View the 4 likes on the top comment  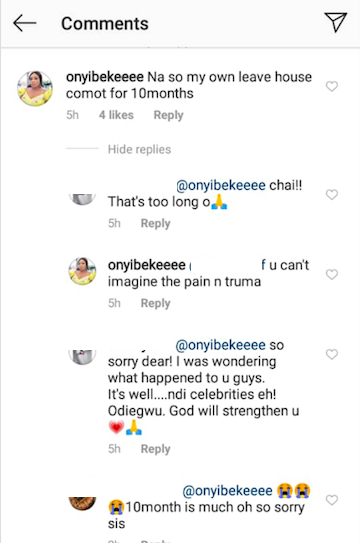116,115
